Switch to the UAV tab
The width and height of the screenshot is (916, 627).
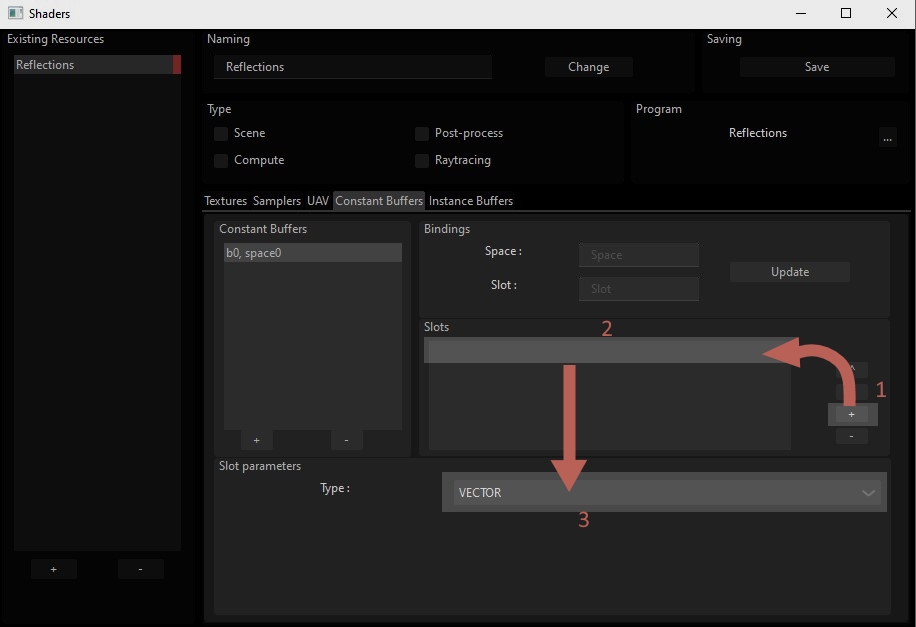click(318, 201)
